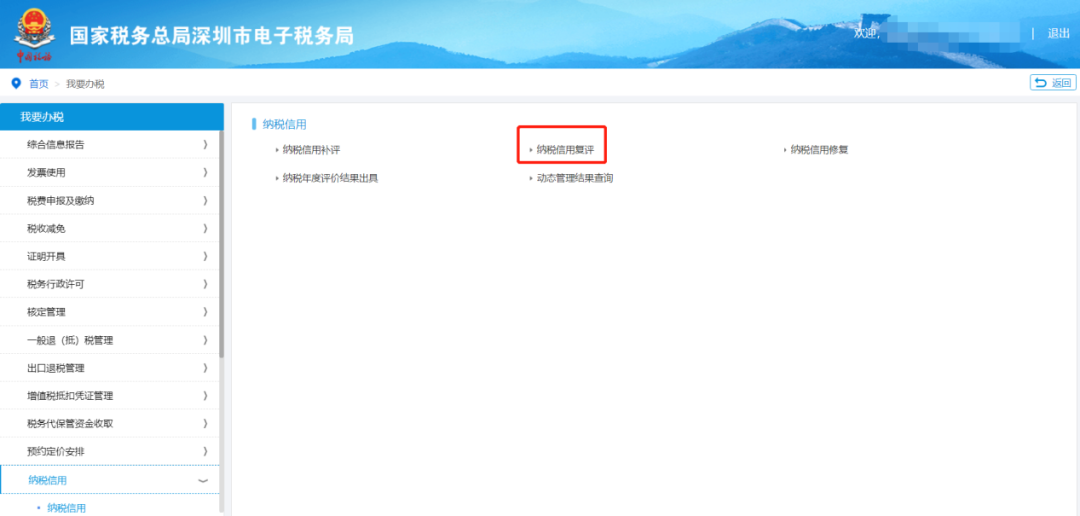Expand the 增值税抵扣凭证管理 chevron arrow
The height and width of the screenshot is (516, 1080).
click(205, 395)
